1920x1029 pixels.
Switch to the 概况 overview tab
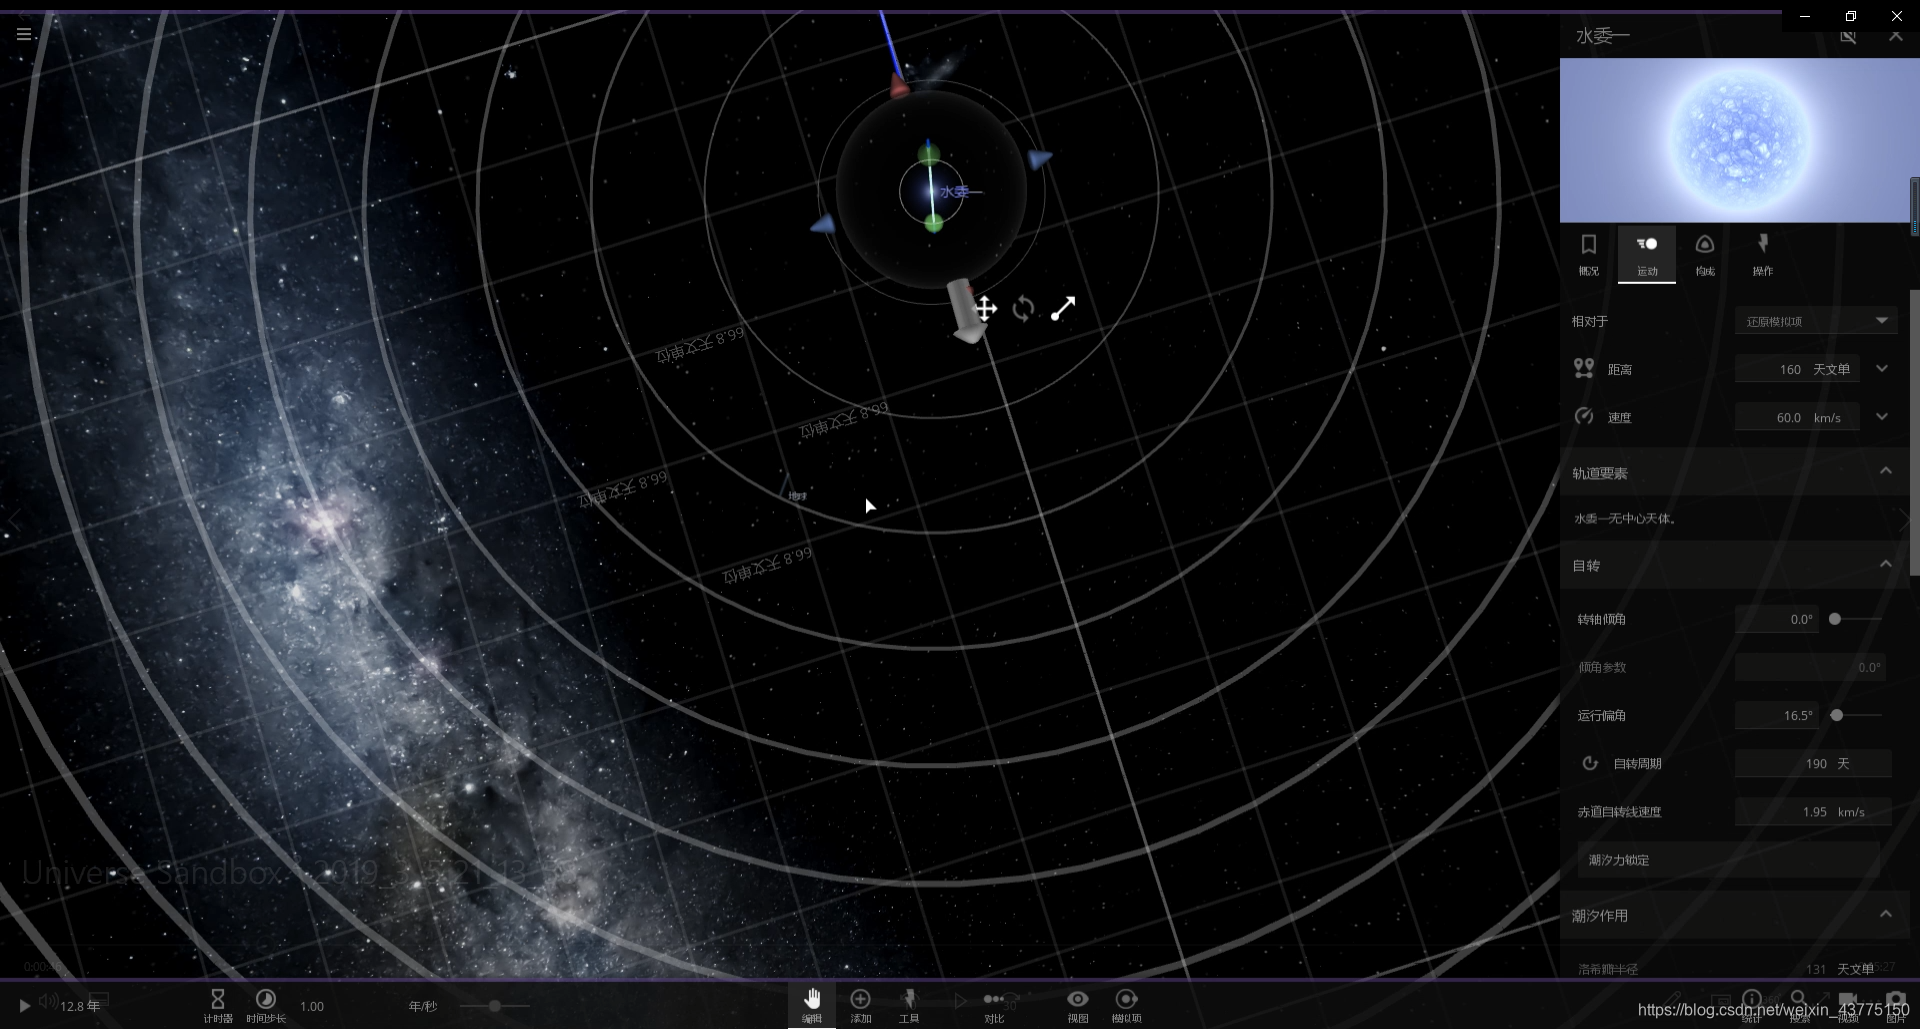[1589, 255]
